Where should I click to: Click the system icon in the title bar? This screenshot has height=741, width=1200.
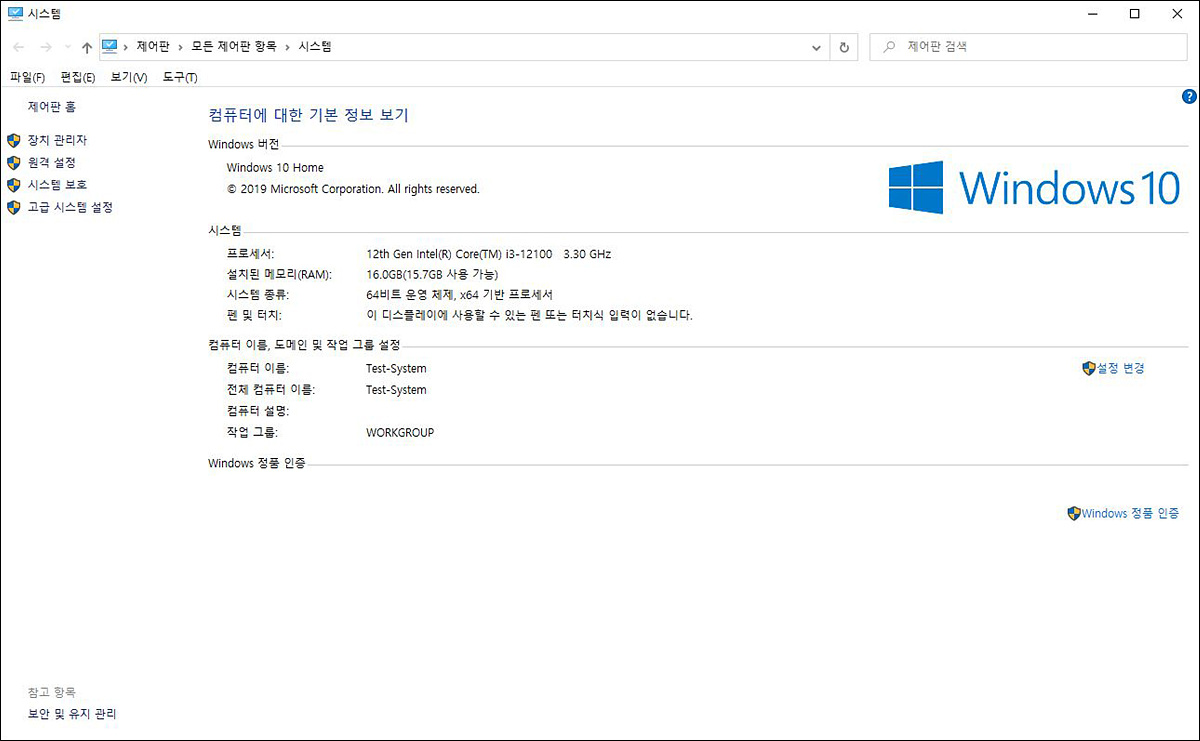15,13
